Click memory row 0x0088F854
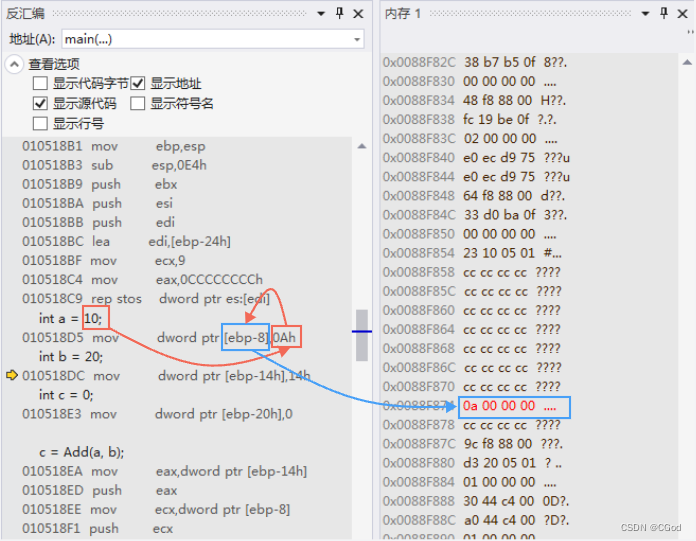 (472, 253)
